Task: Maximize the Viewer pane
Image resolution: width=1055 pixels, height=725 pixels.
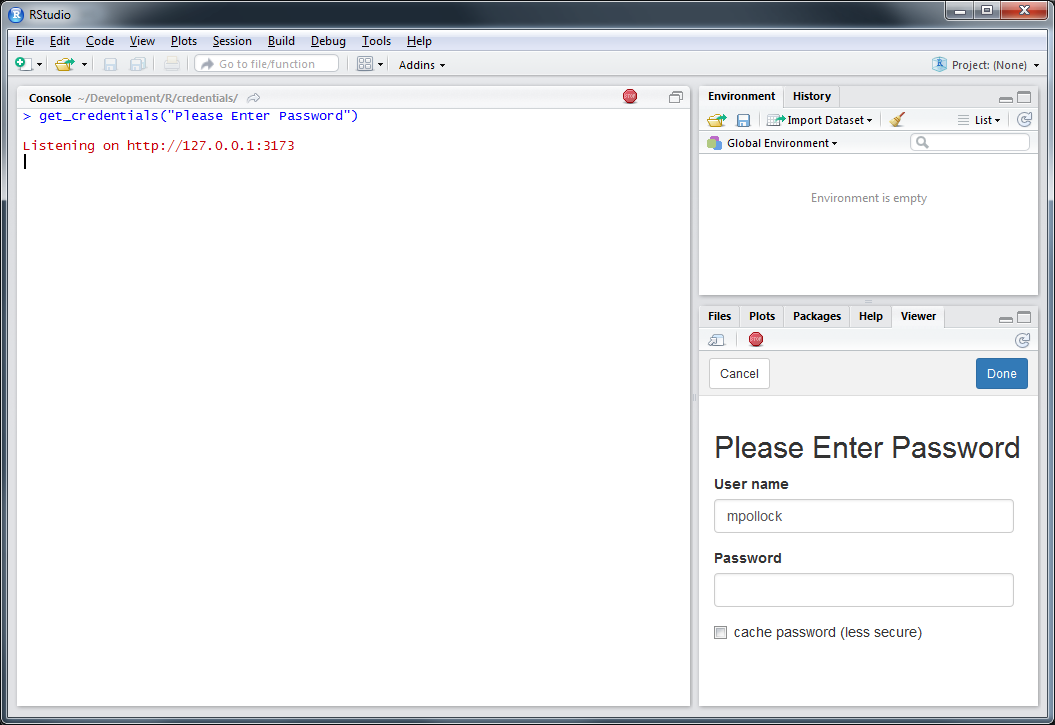Action: pos(1024,317)
